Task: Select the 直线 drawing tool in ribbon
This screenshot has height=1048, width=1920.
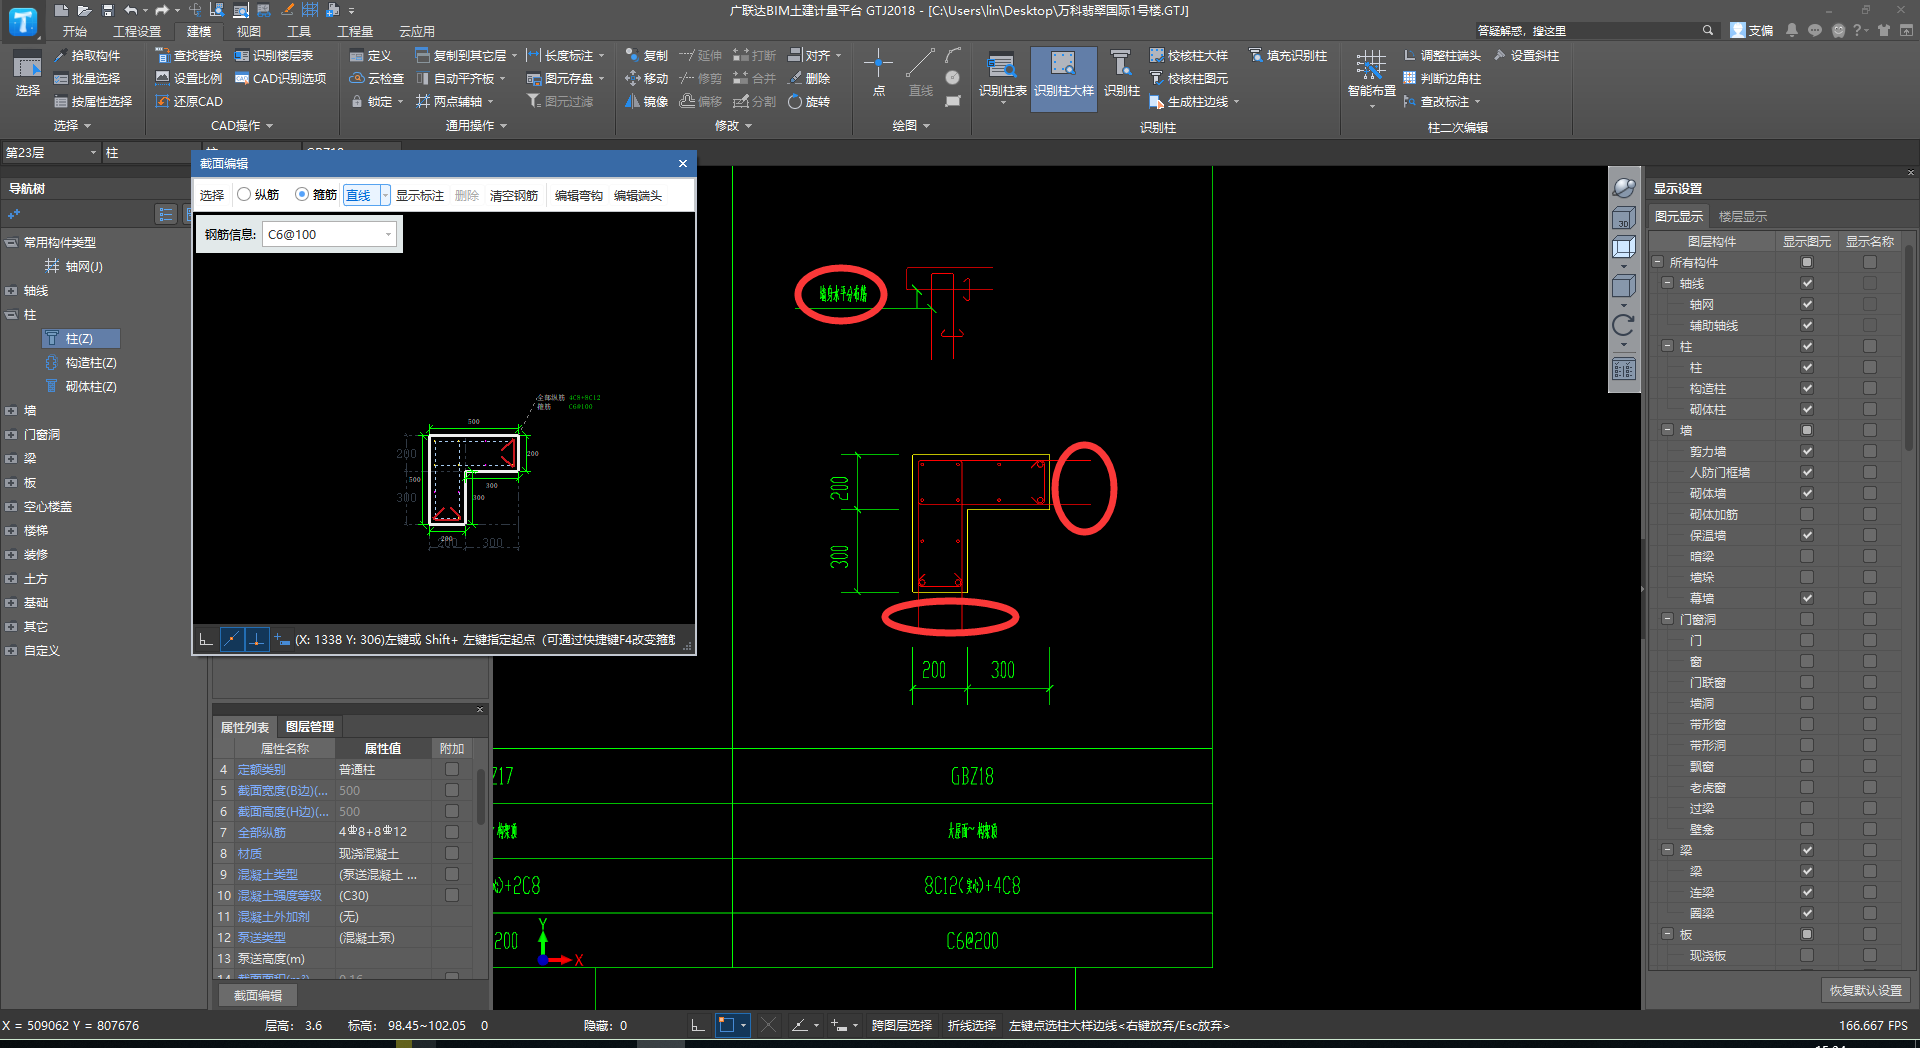Action: 920,72
